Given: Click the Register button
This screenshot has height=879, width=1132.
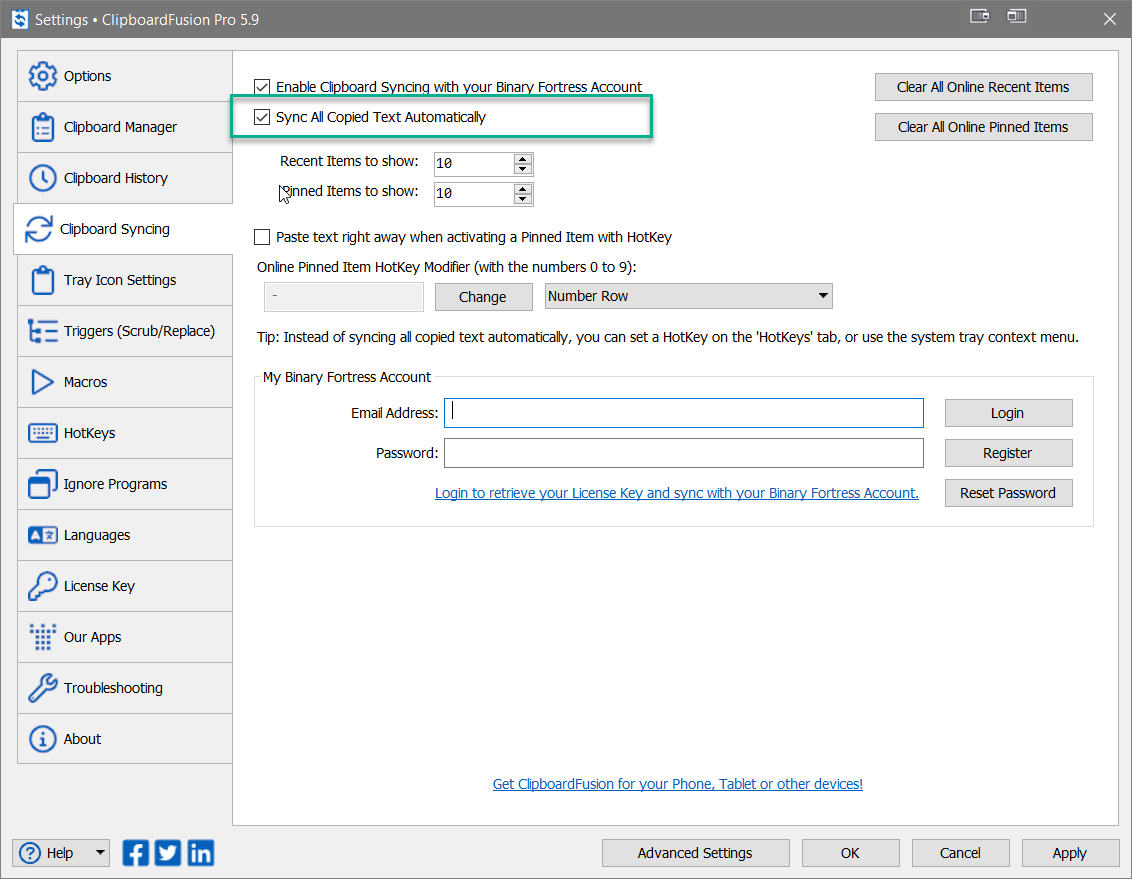Looking at the screenshot, I should coord(1008,453).
